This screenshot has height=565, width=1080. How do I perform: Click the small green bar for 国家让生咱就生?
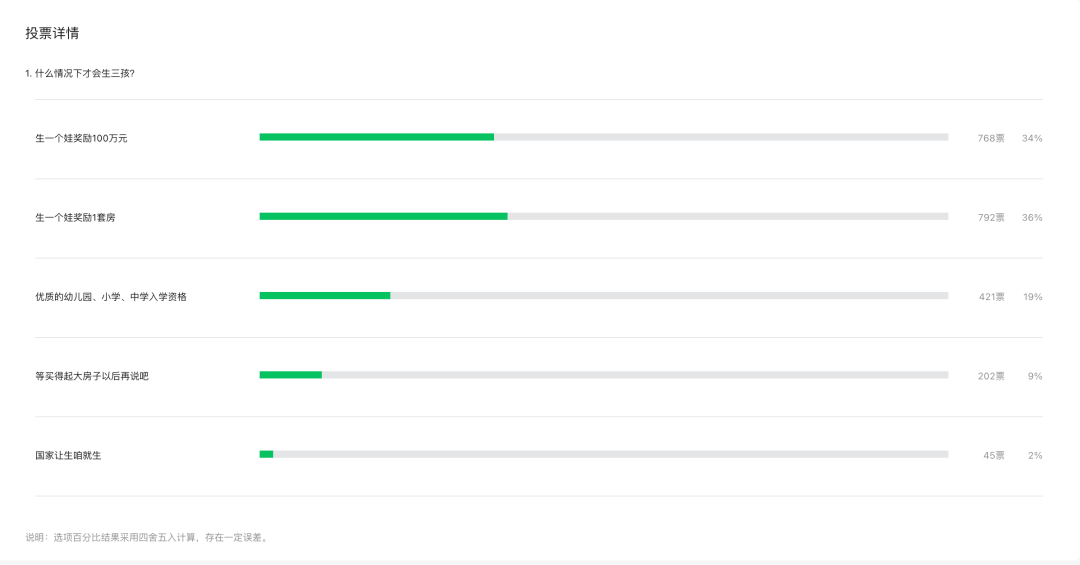coord(267,454)
